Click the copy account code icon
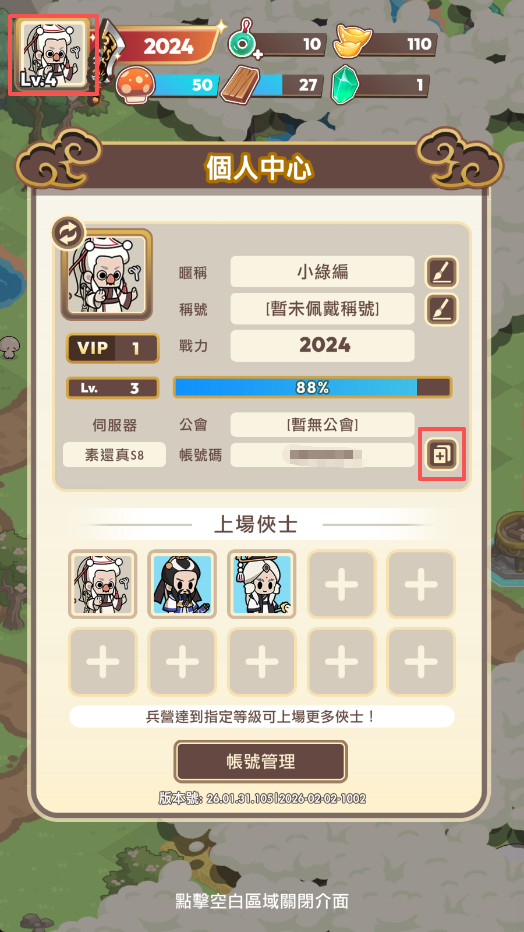This screenshot has height=932, width=524. tap(442, 455)
